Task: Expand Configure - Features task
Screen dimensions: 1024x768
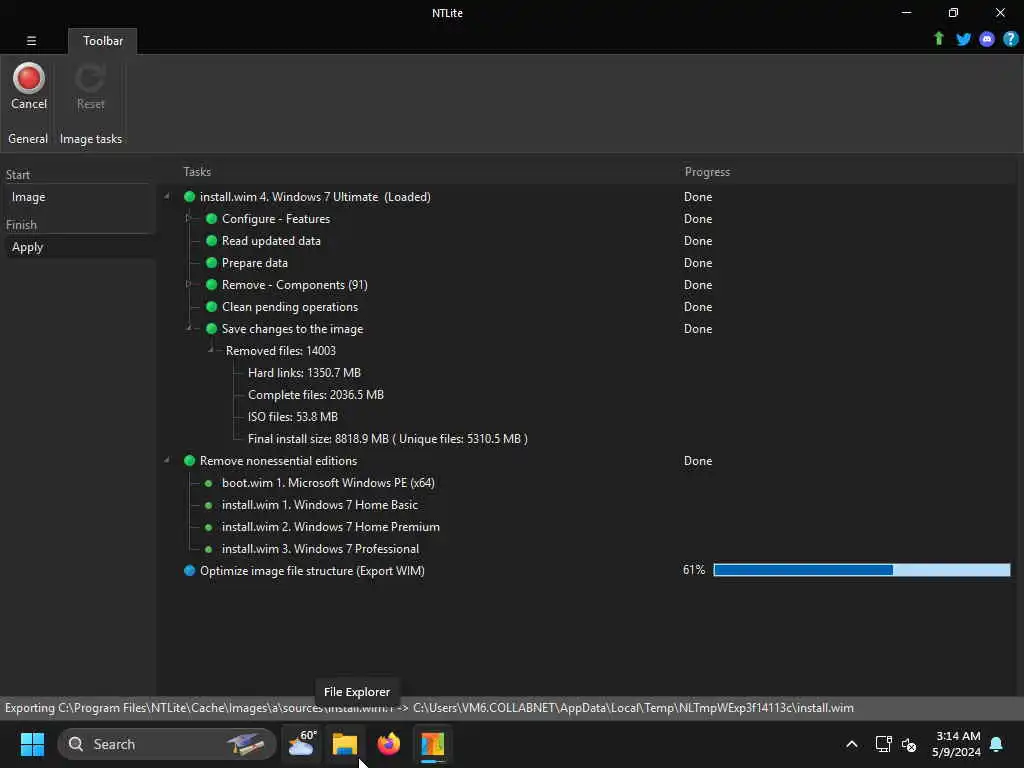Action: (188, 218)
